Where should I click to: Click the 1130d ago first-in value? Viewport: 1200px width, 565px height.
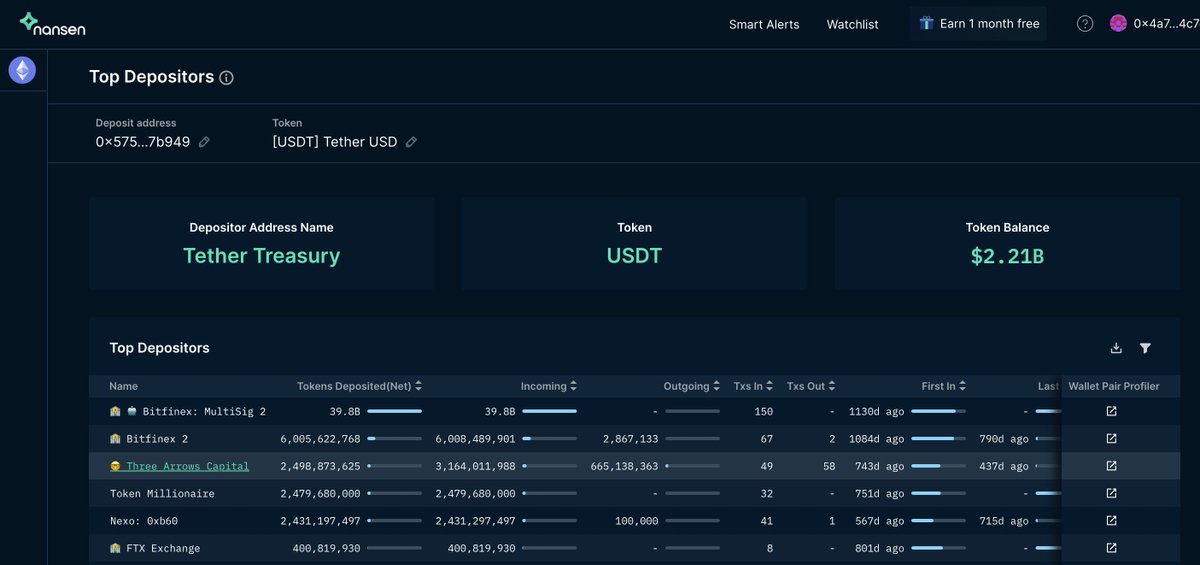pyautogui.click(x=876, y=411)
